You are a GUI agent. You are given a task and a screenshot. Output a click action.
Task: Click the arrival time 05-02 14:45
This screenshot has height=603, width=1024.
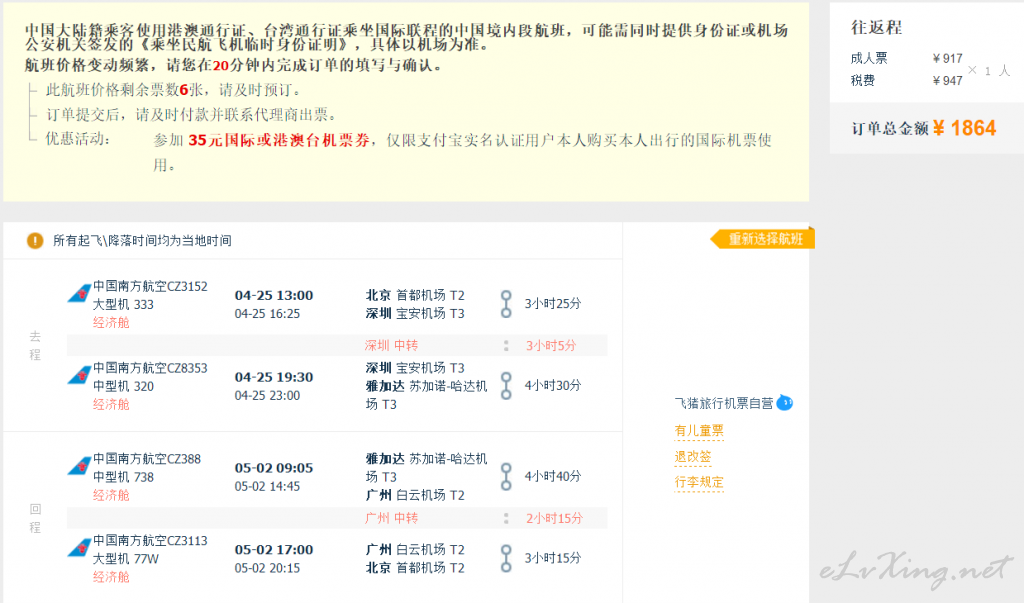click(x=268, y=486)
